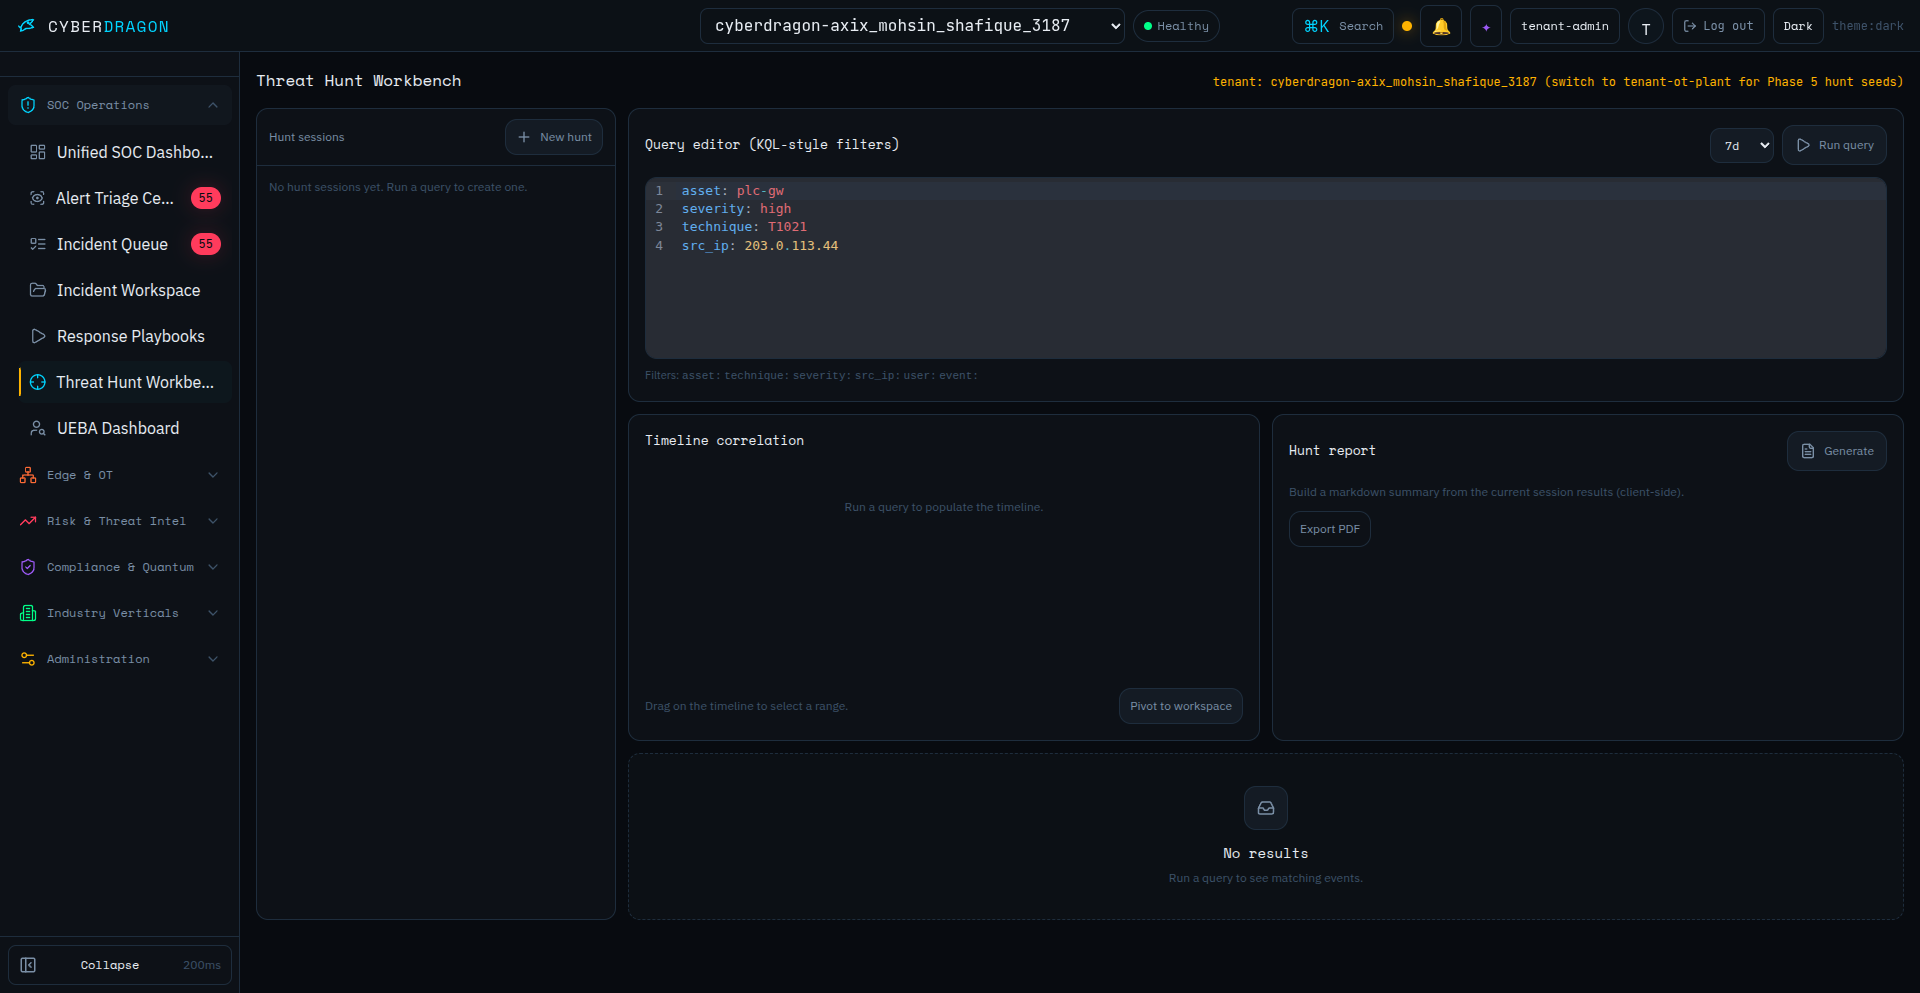Click the Unified SOC Dashboard grid icon
Viewport: 1920px width, 993px height.
click(38, 152)
